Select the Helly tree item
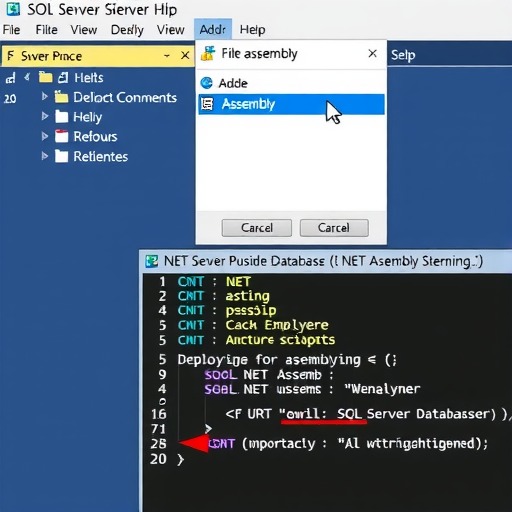The width and height of the screenshot is (512, 512). click(x=87, y=117)
